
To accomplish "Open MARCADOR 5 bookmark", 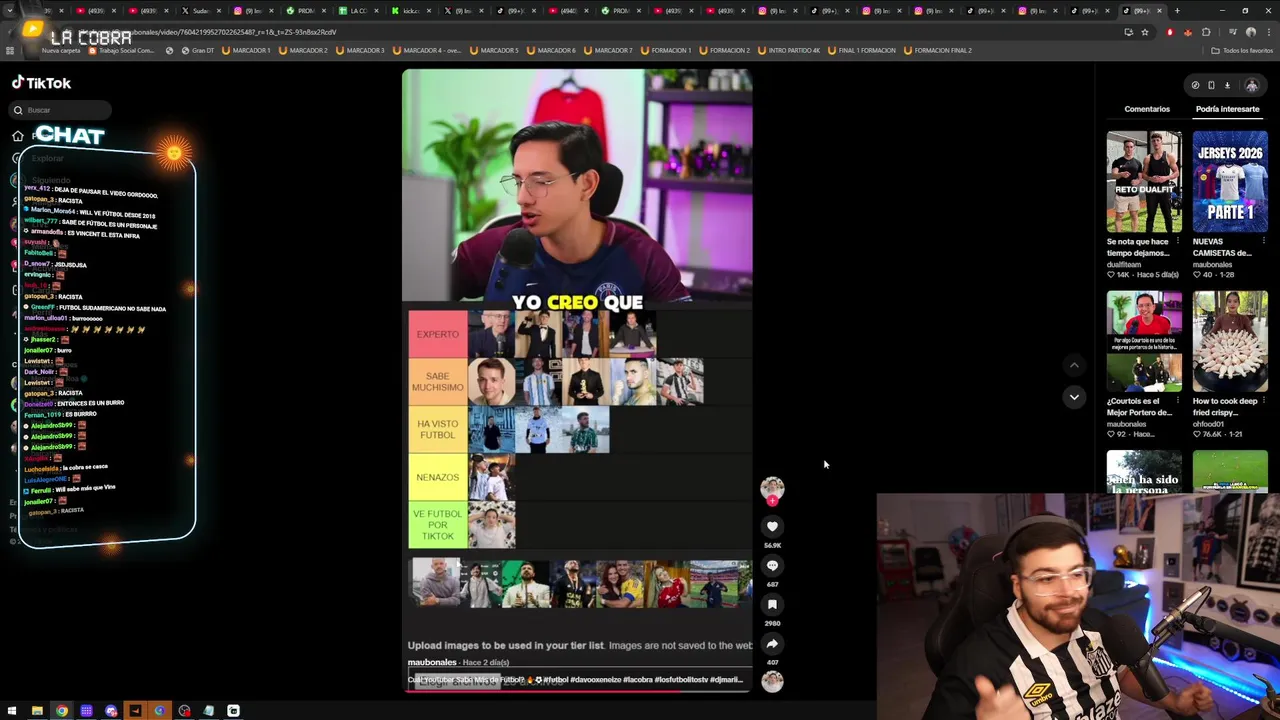I will tap(494, 50).
